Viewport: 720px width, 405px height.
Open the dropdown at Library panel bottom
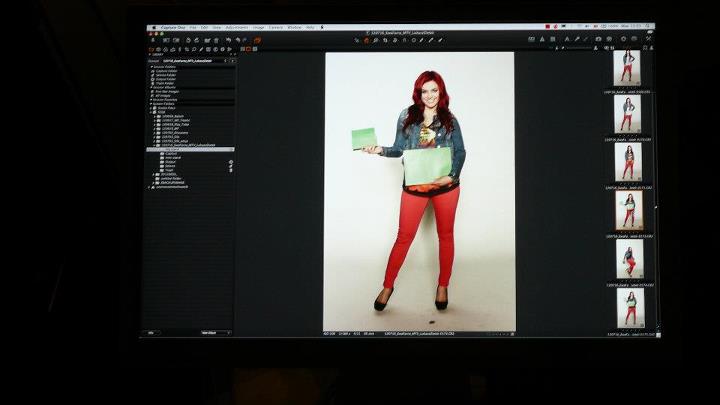(x=215, y=332)
